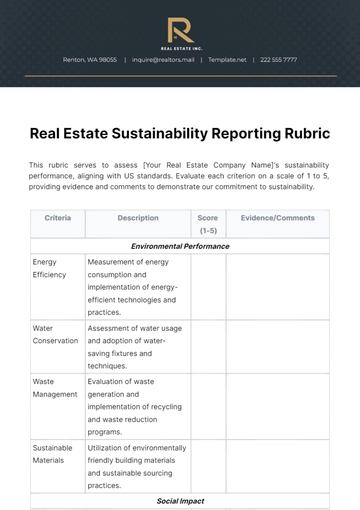Click the 'Utilization of environmentally friendly' description cell
The height and width of the screenshot is (510, 360).
[x=138, y=466]
